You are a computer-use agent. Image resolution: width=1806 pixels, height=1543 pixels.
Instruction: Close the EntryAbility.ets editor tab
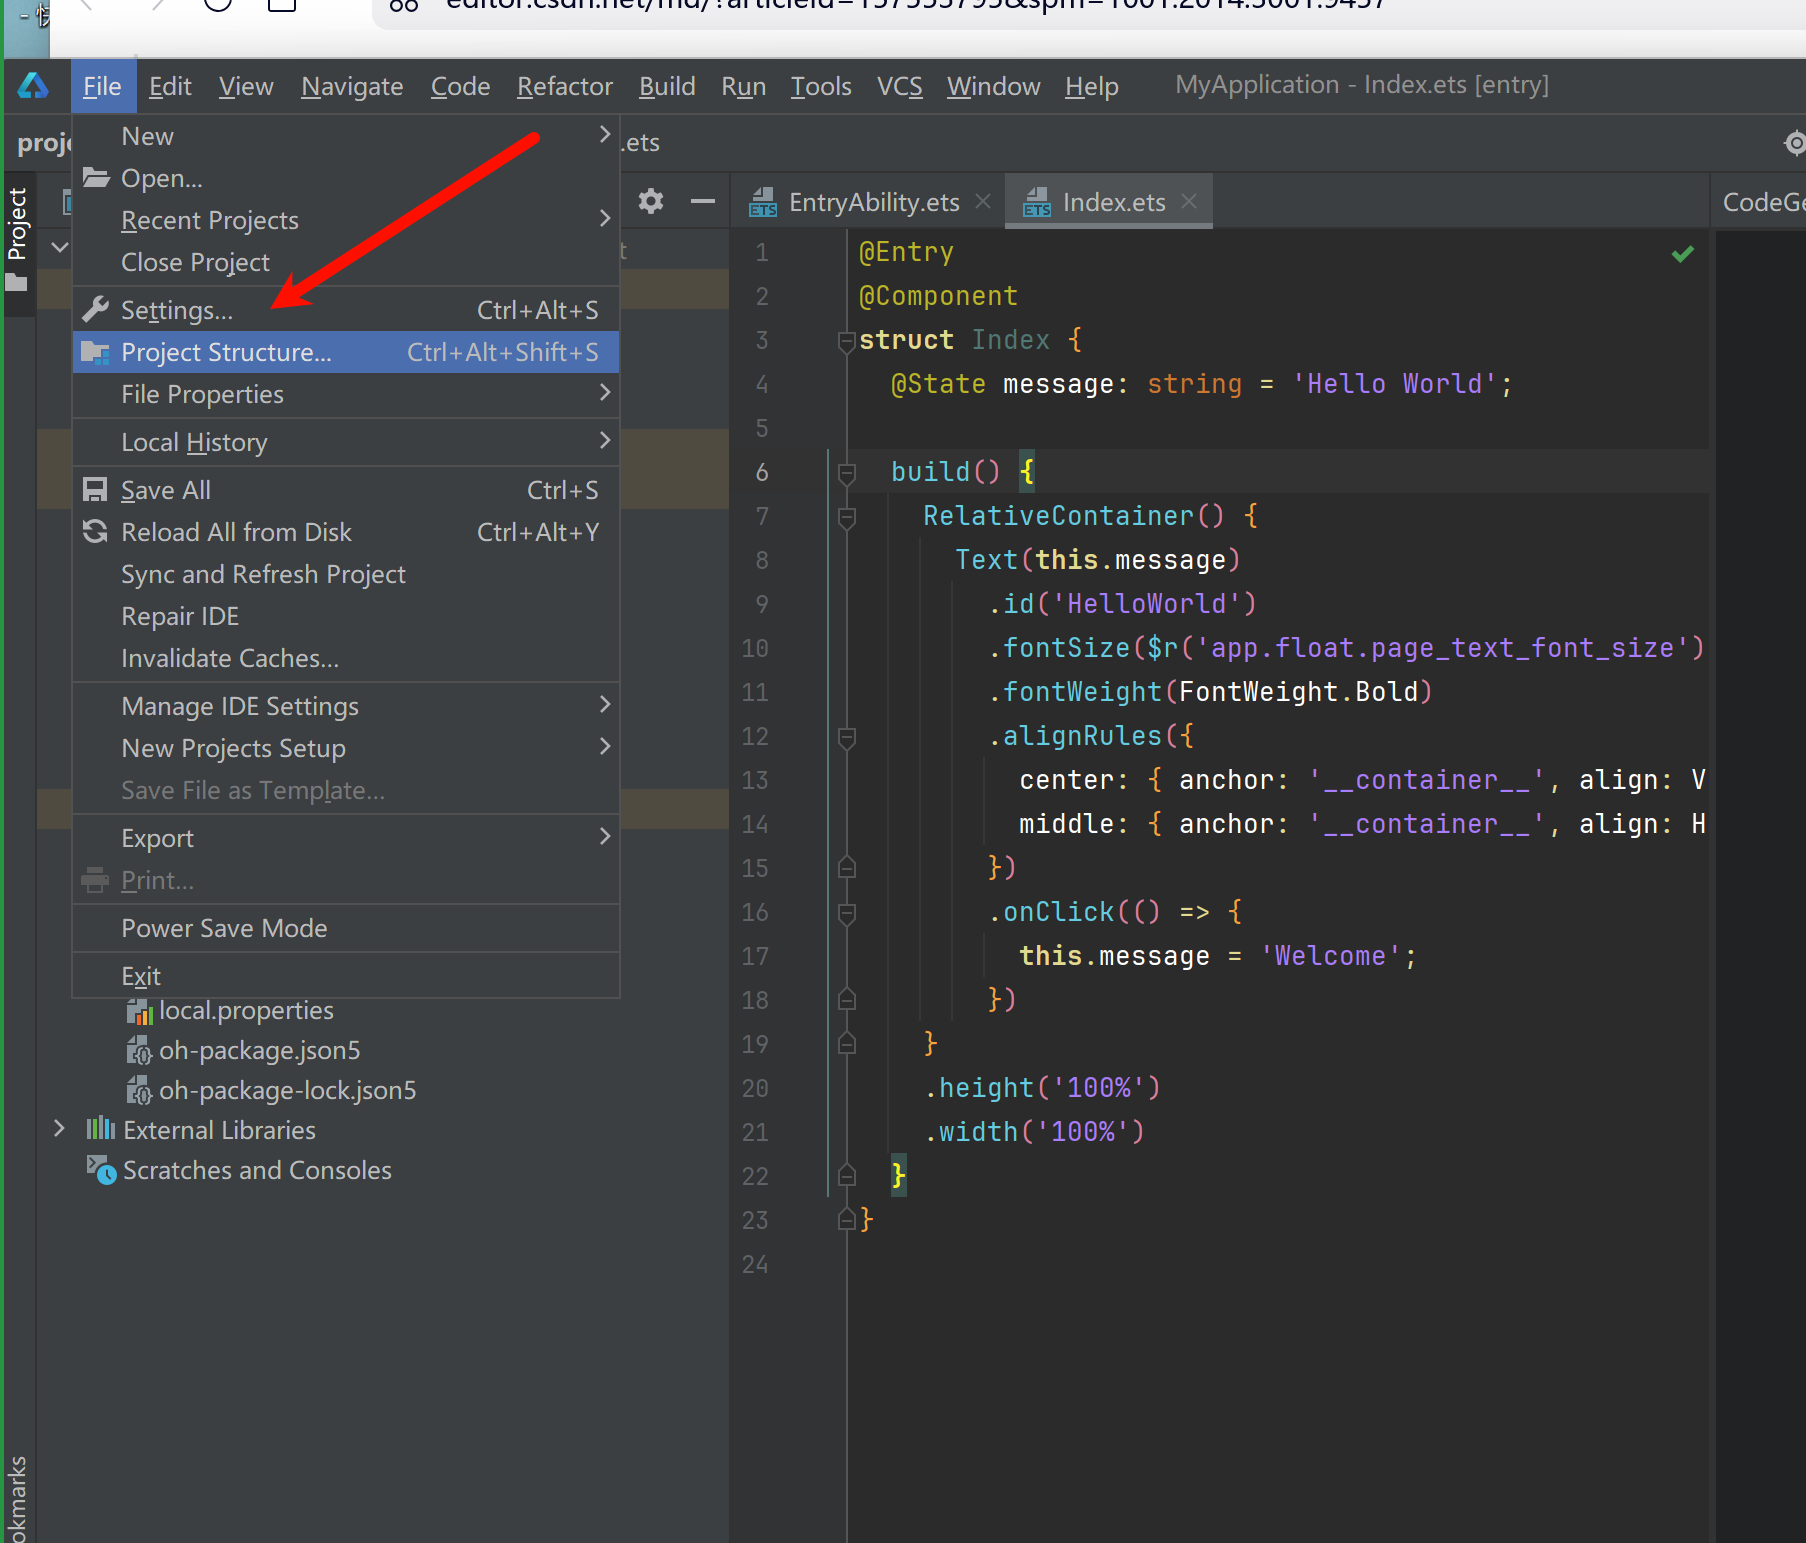point(983,201)
